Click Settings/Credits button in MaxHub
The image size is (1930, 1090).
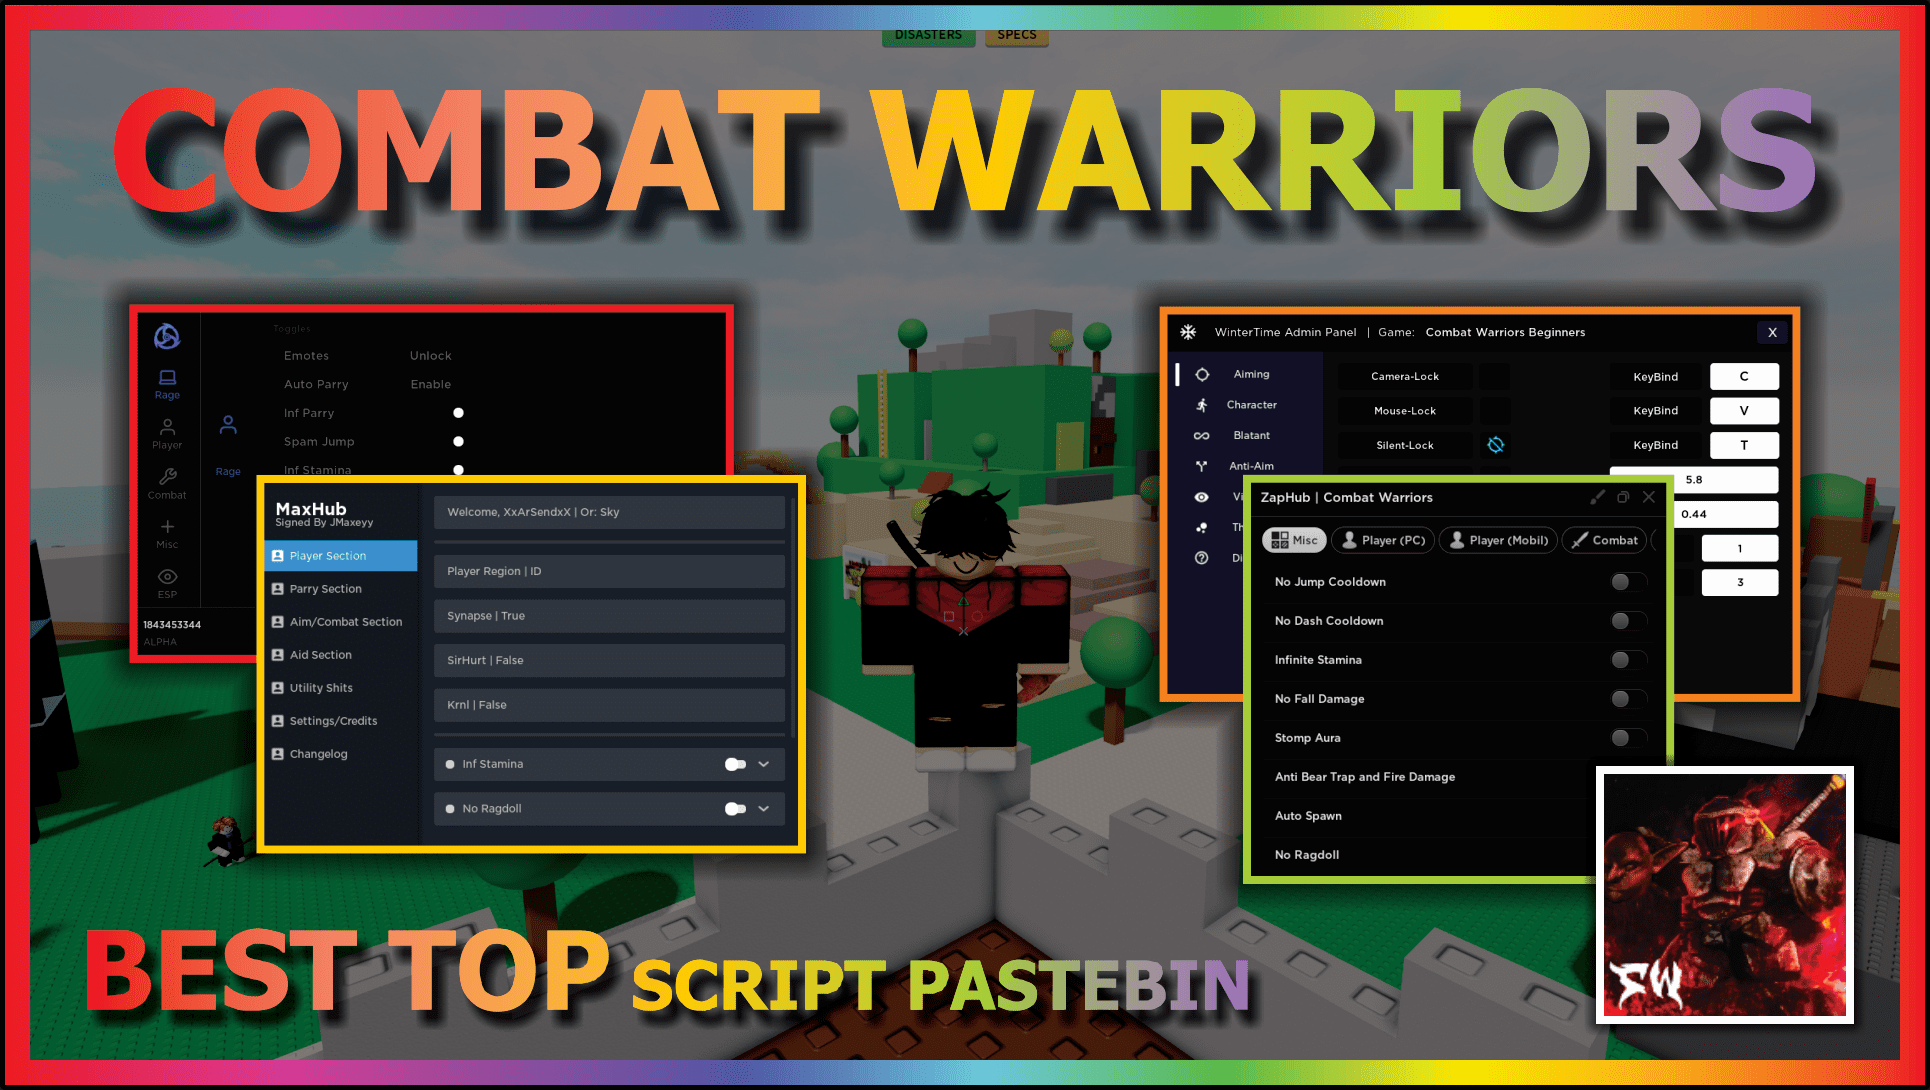pos(333,720)
